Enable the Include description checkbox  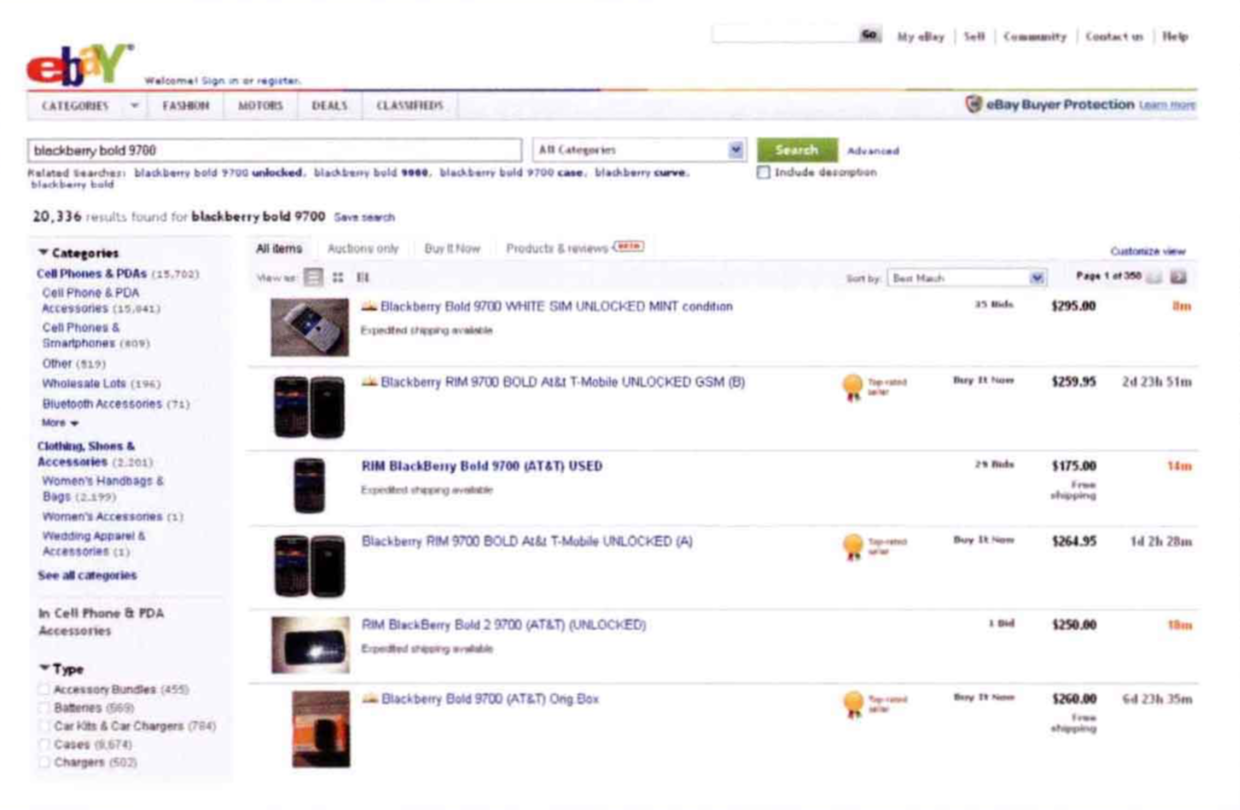[764, 173]
